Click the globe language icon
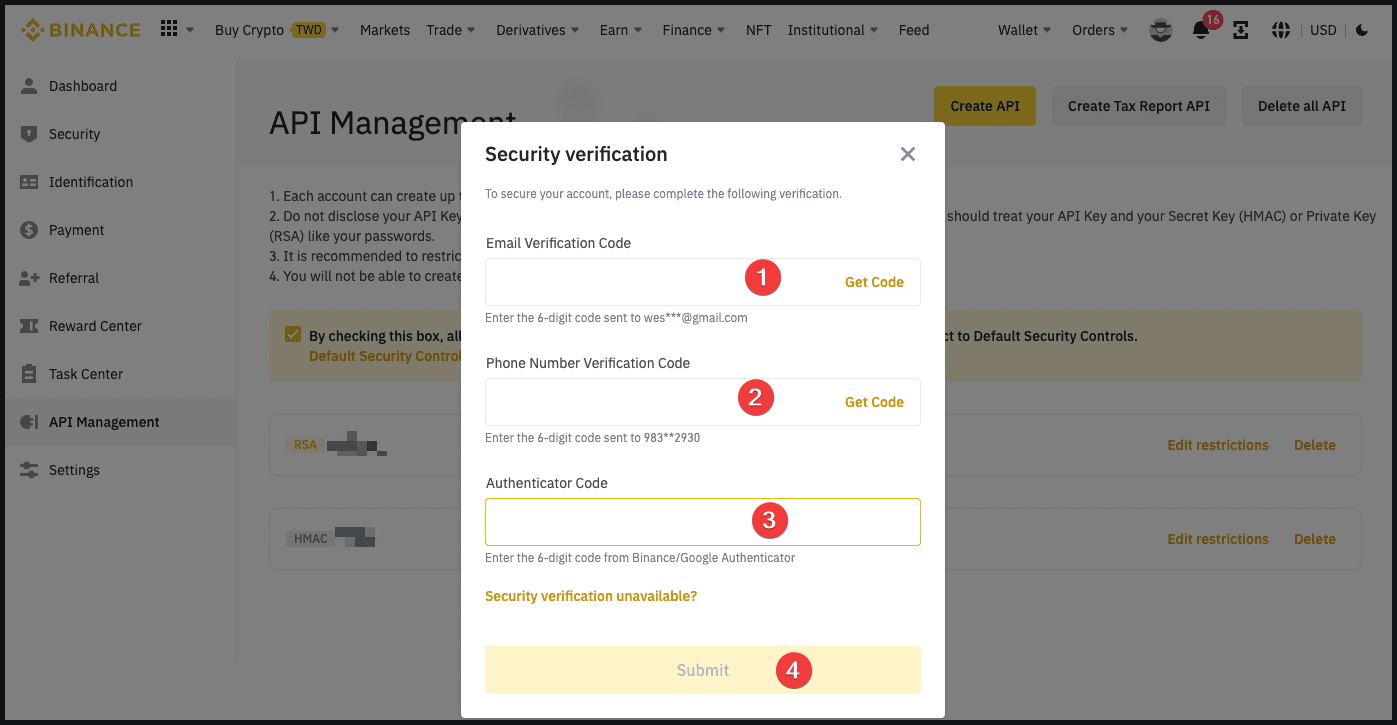The height and width of the screenshot is (725, 1397). 1280,30
